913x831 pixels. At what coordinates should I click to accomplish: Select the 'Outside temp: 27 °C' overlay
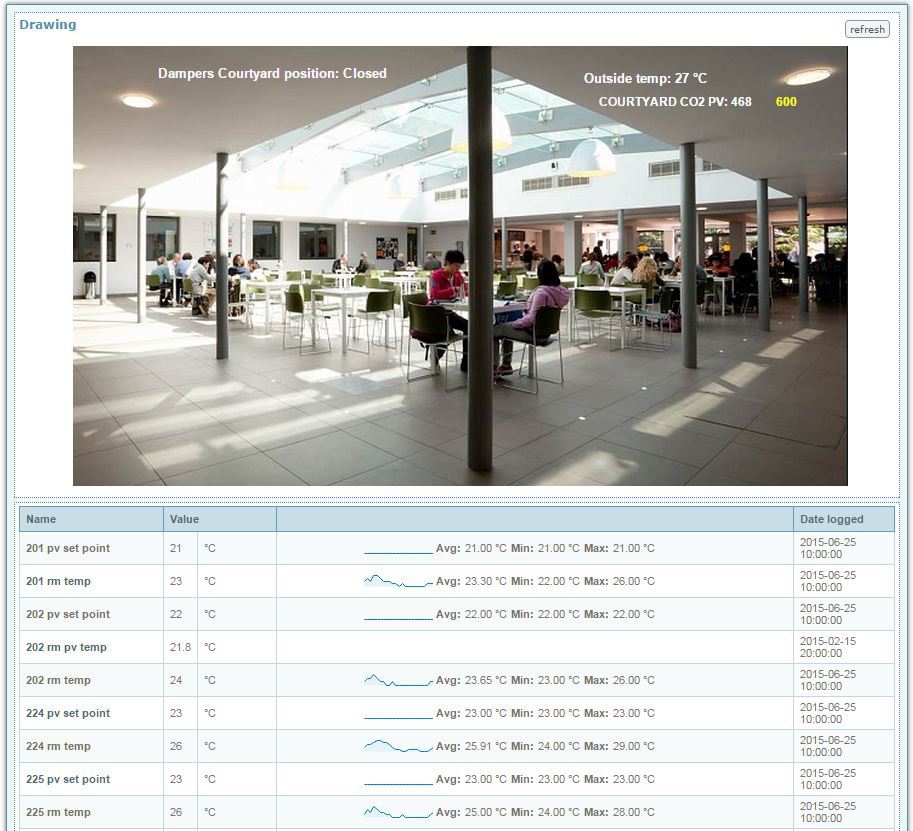pos(645,78)
